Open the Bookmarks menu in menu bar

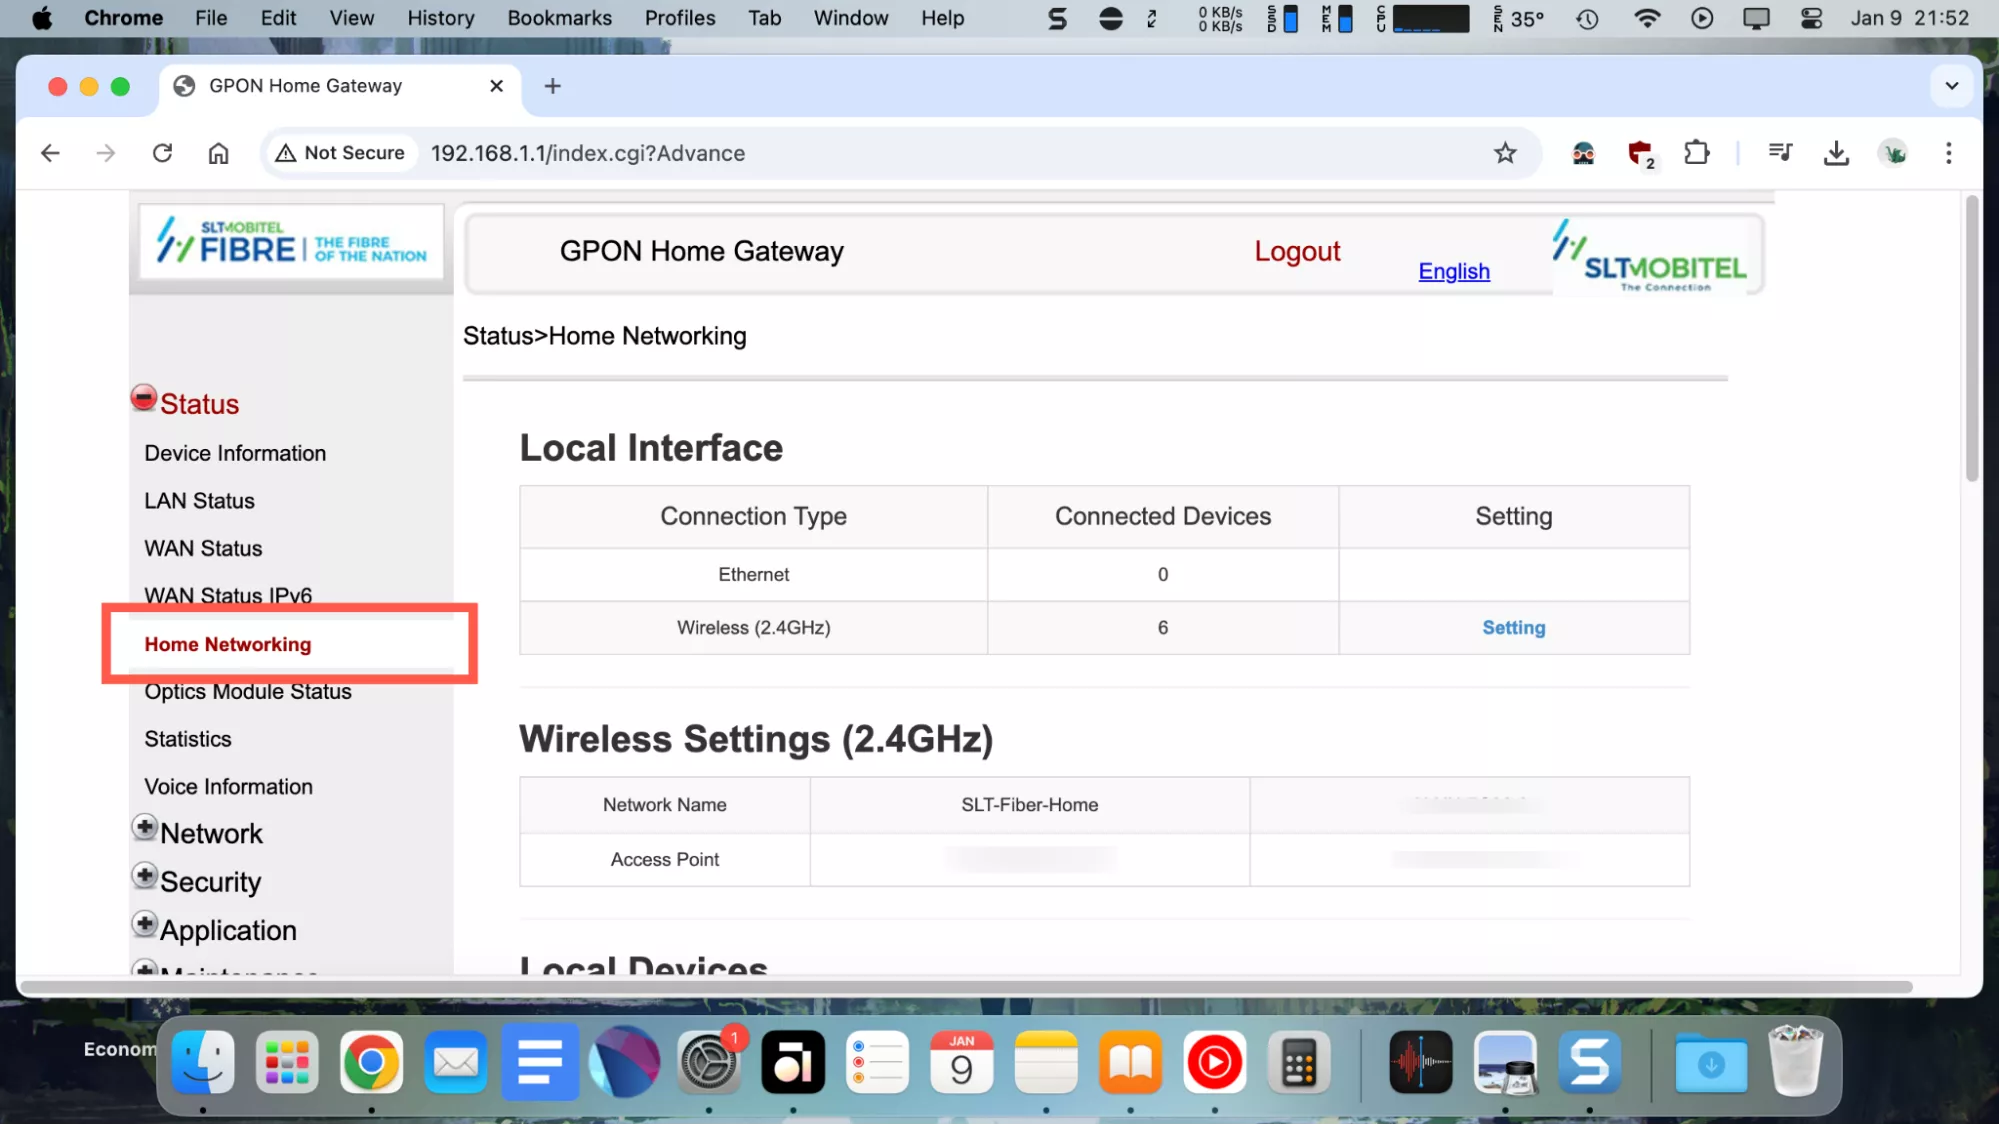[559, 18]
